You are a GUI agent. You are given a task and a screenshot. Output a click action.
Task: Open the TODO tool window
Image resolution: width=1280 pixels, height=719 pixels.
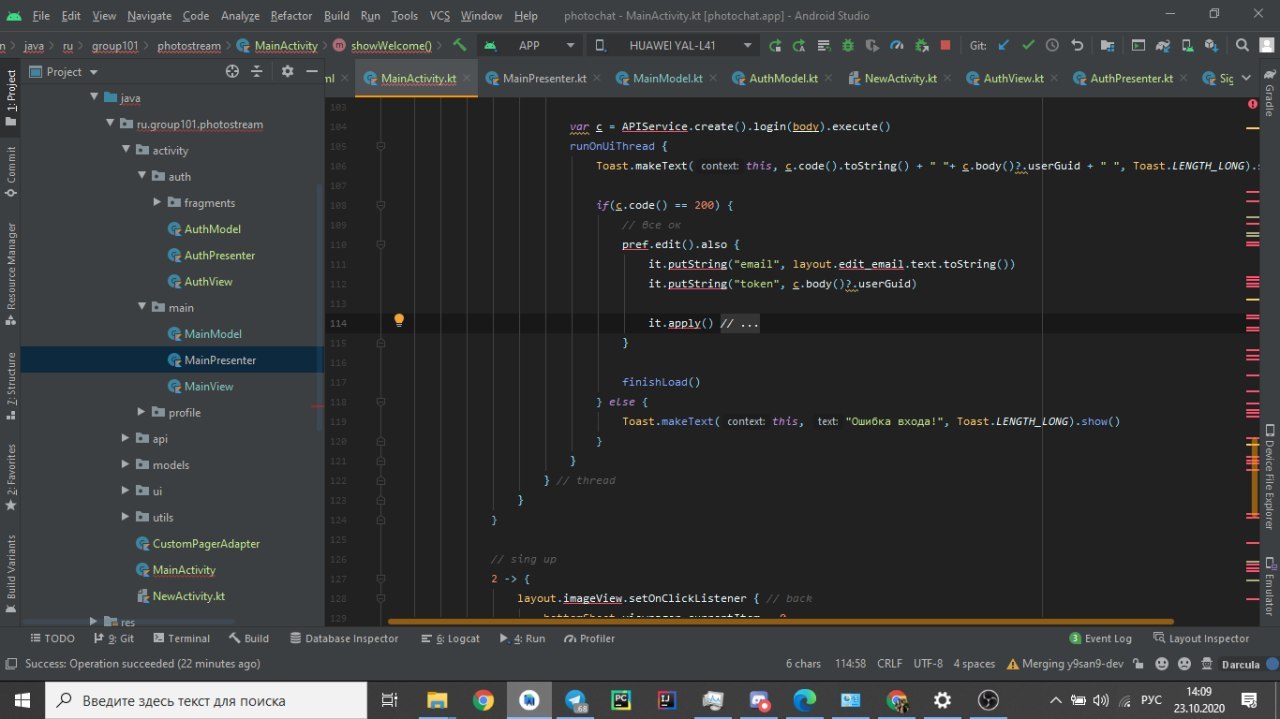click(x=52, y=638)
